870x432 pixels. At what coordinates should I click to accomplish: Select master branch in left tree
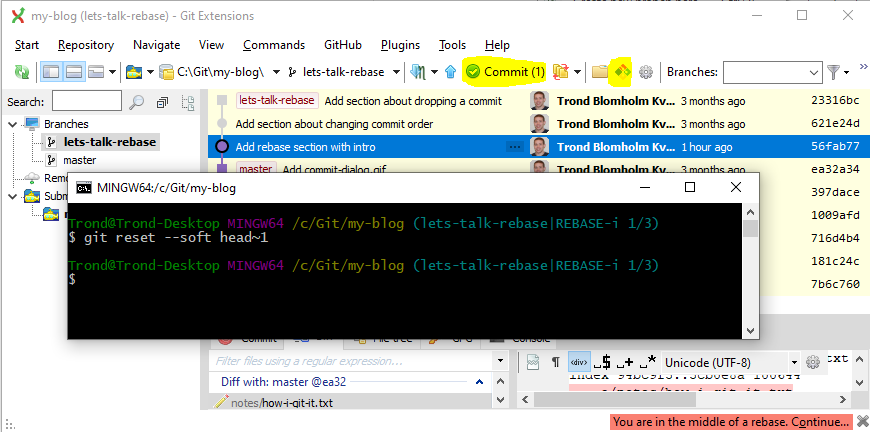pyautogui.click(x=79, y=160)
